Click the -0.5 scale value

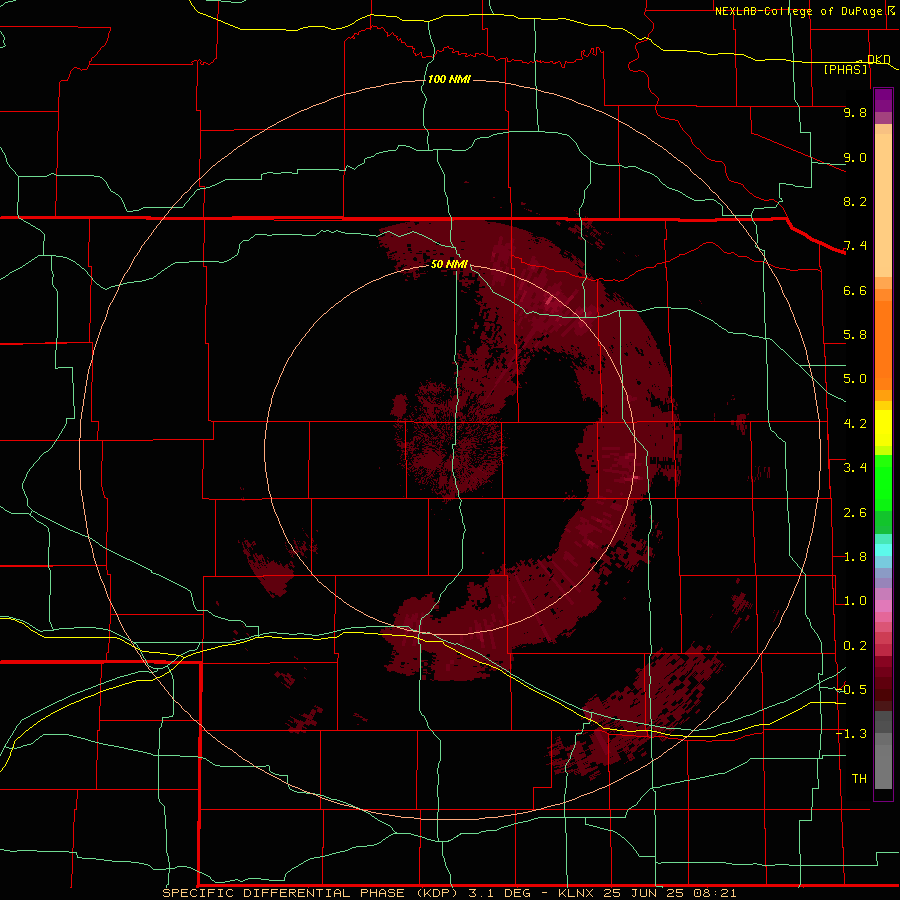pos(851,689)
